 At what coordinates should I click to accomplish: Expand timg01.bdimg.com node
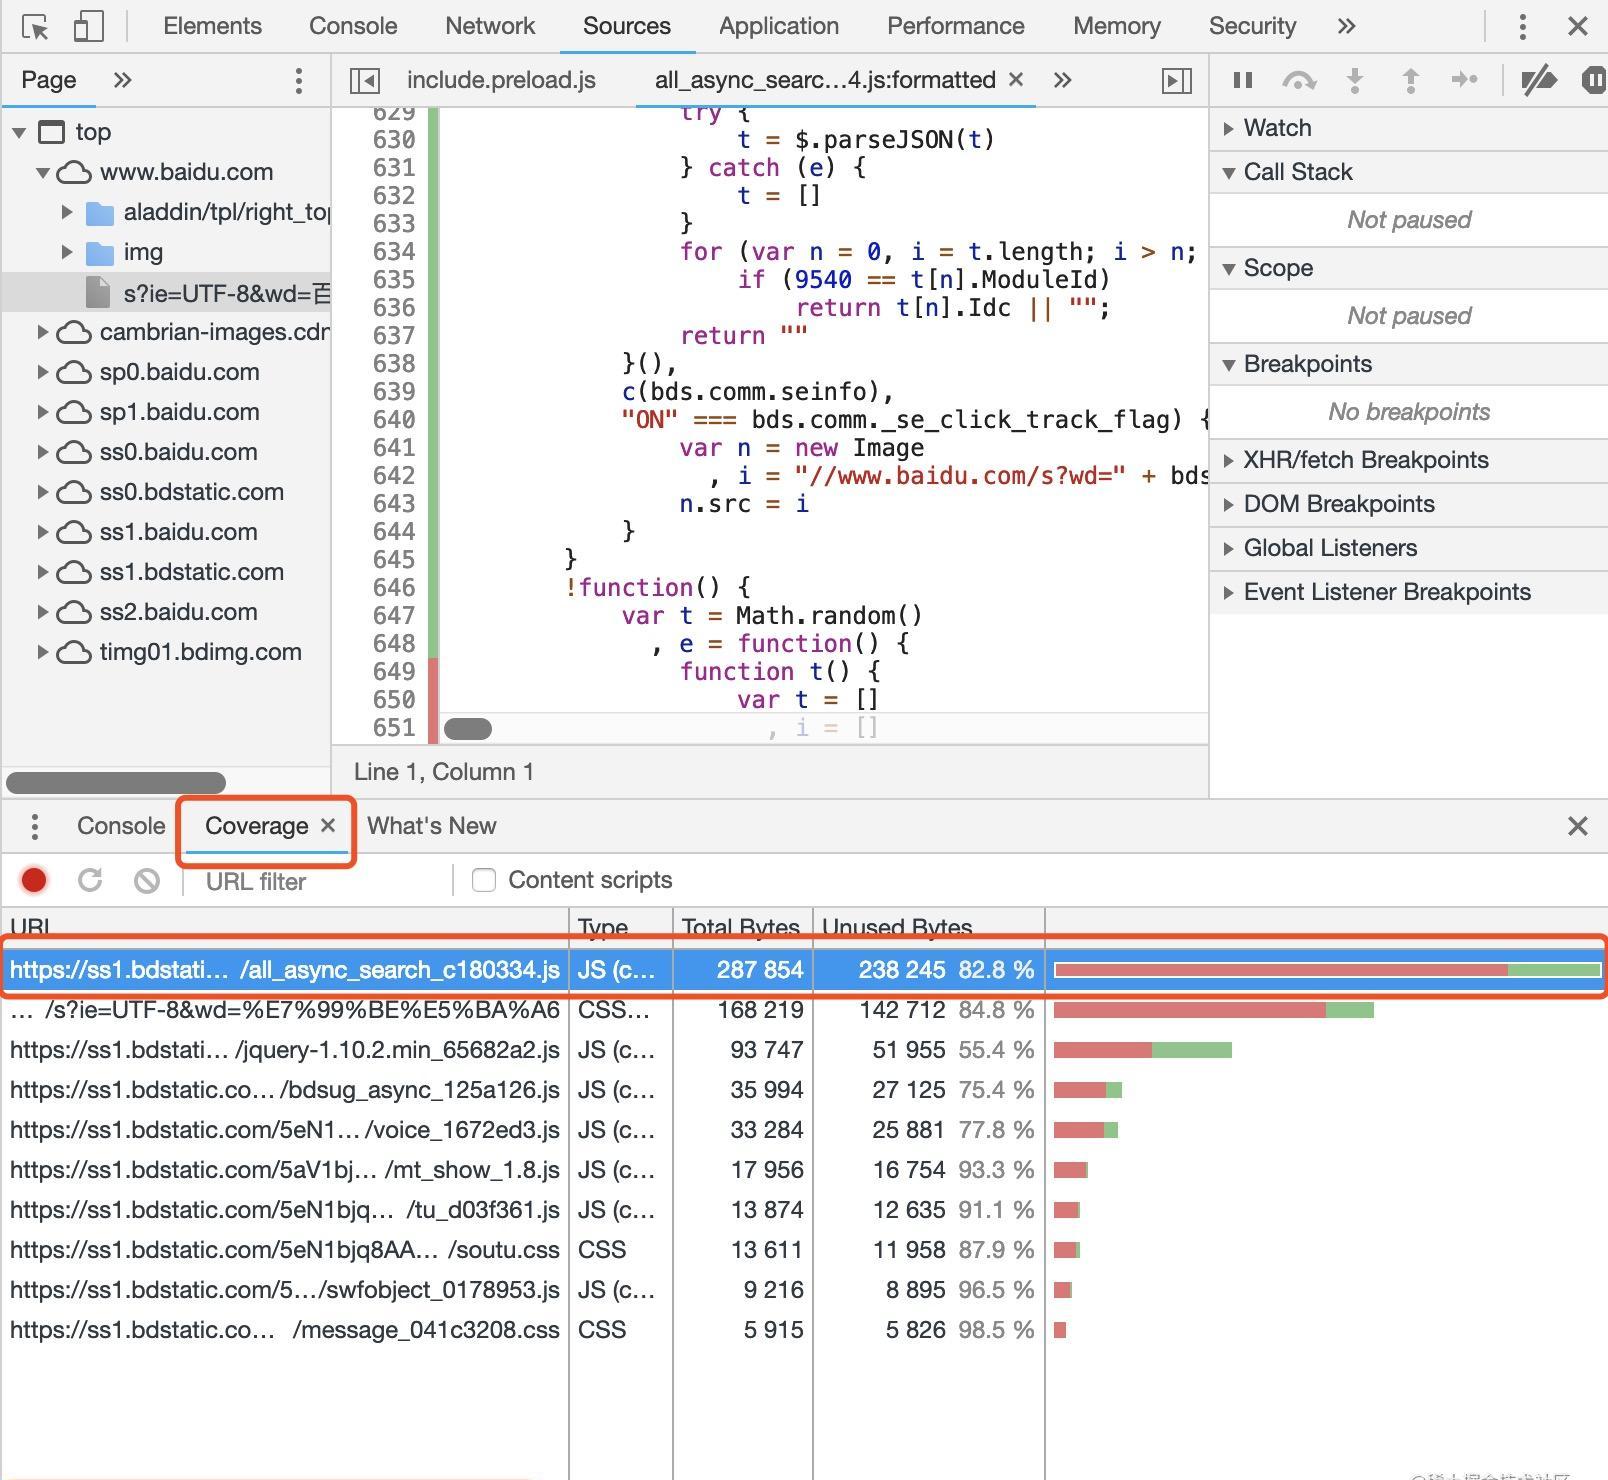click(x=43, y=652)
